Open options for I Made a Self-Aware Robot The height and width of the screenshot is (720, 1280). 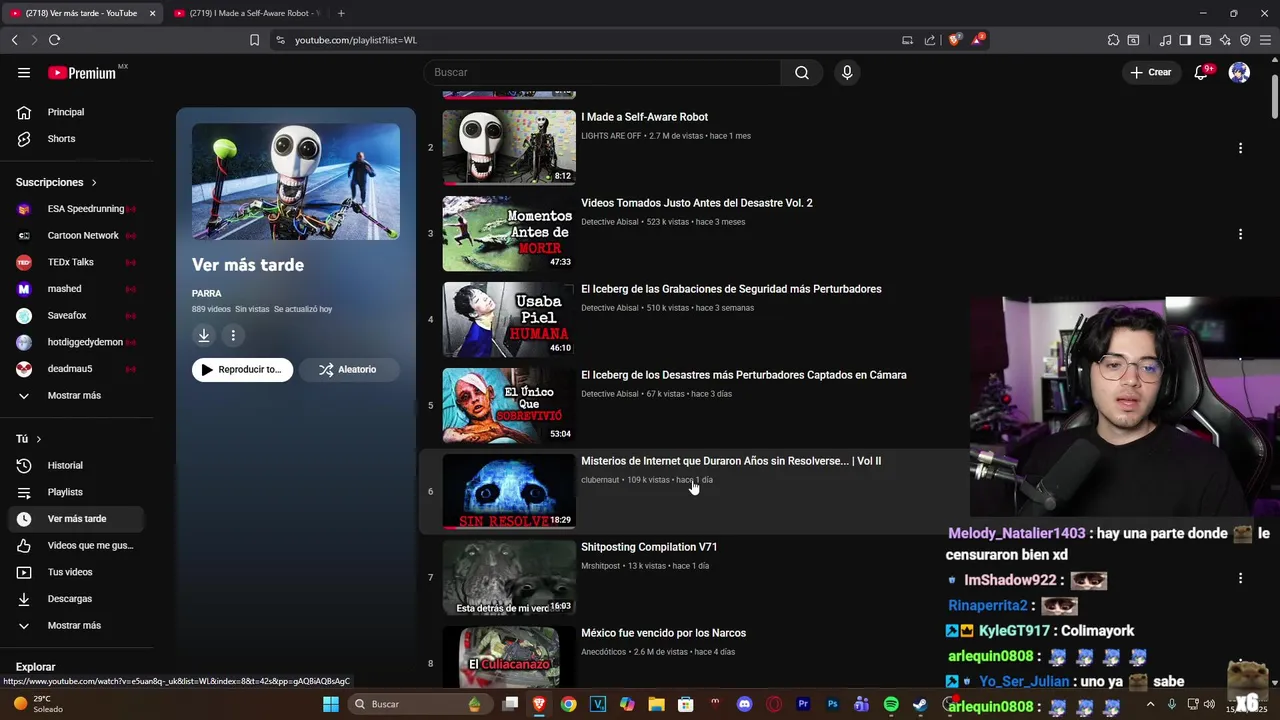1240,148
